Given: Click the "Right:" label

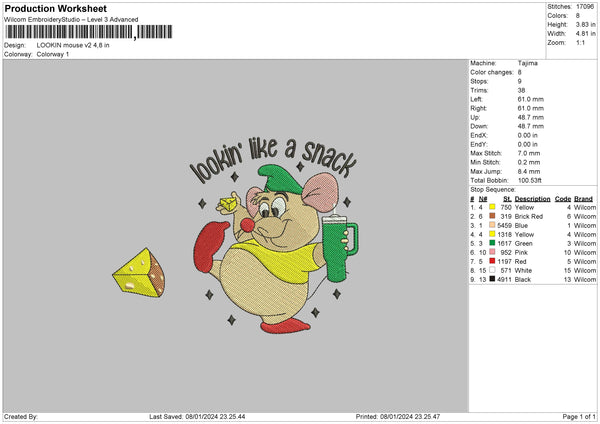Looking at the screenshot, I should (478, 108).
